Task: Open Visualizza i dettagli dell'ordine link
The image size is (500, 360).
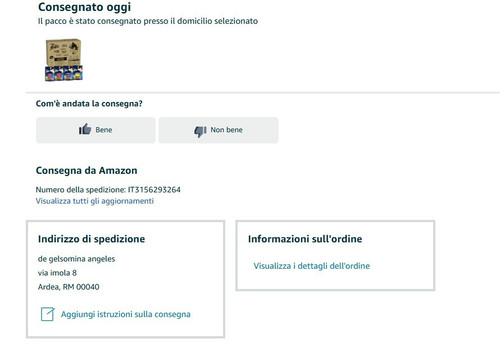Action: coord(312,266)
